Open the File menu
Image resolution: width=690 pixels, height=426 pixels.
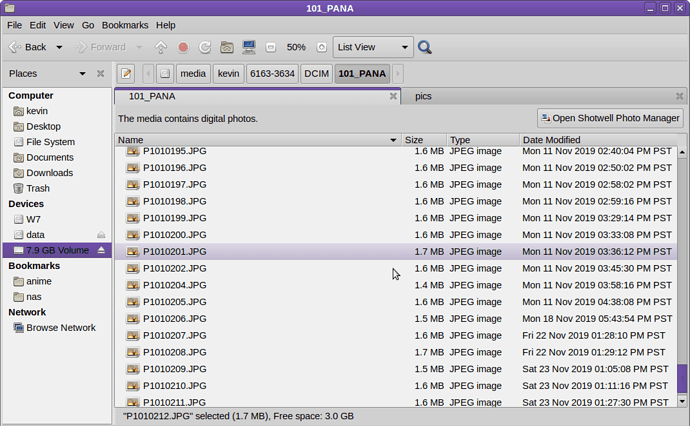(x=15, y=25)
